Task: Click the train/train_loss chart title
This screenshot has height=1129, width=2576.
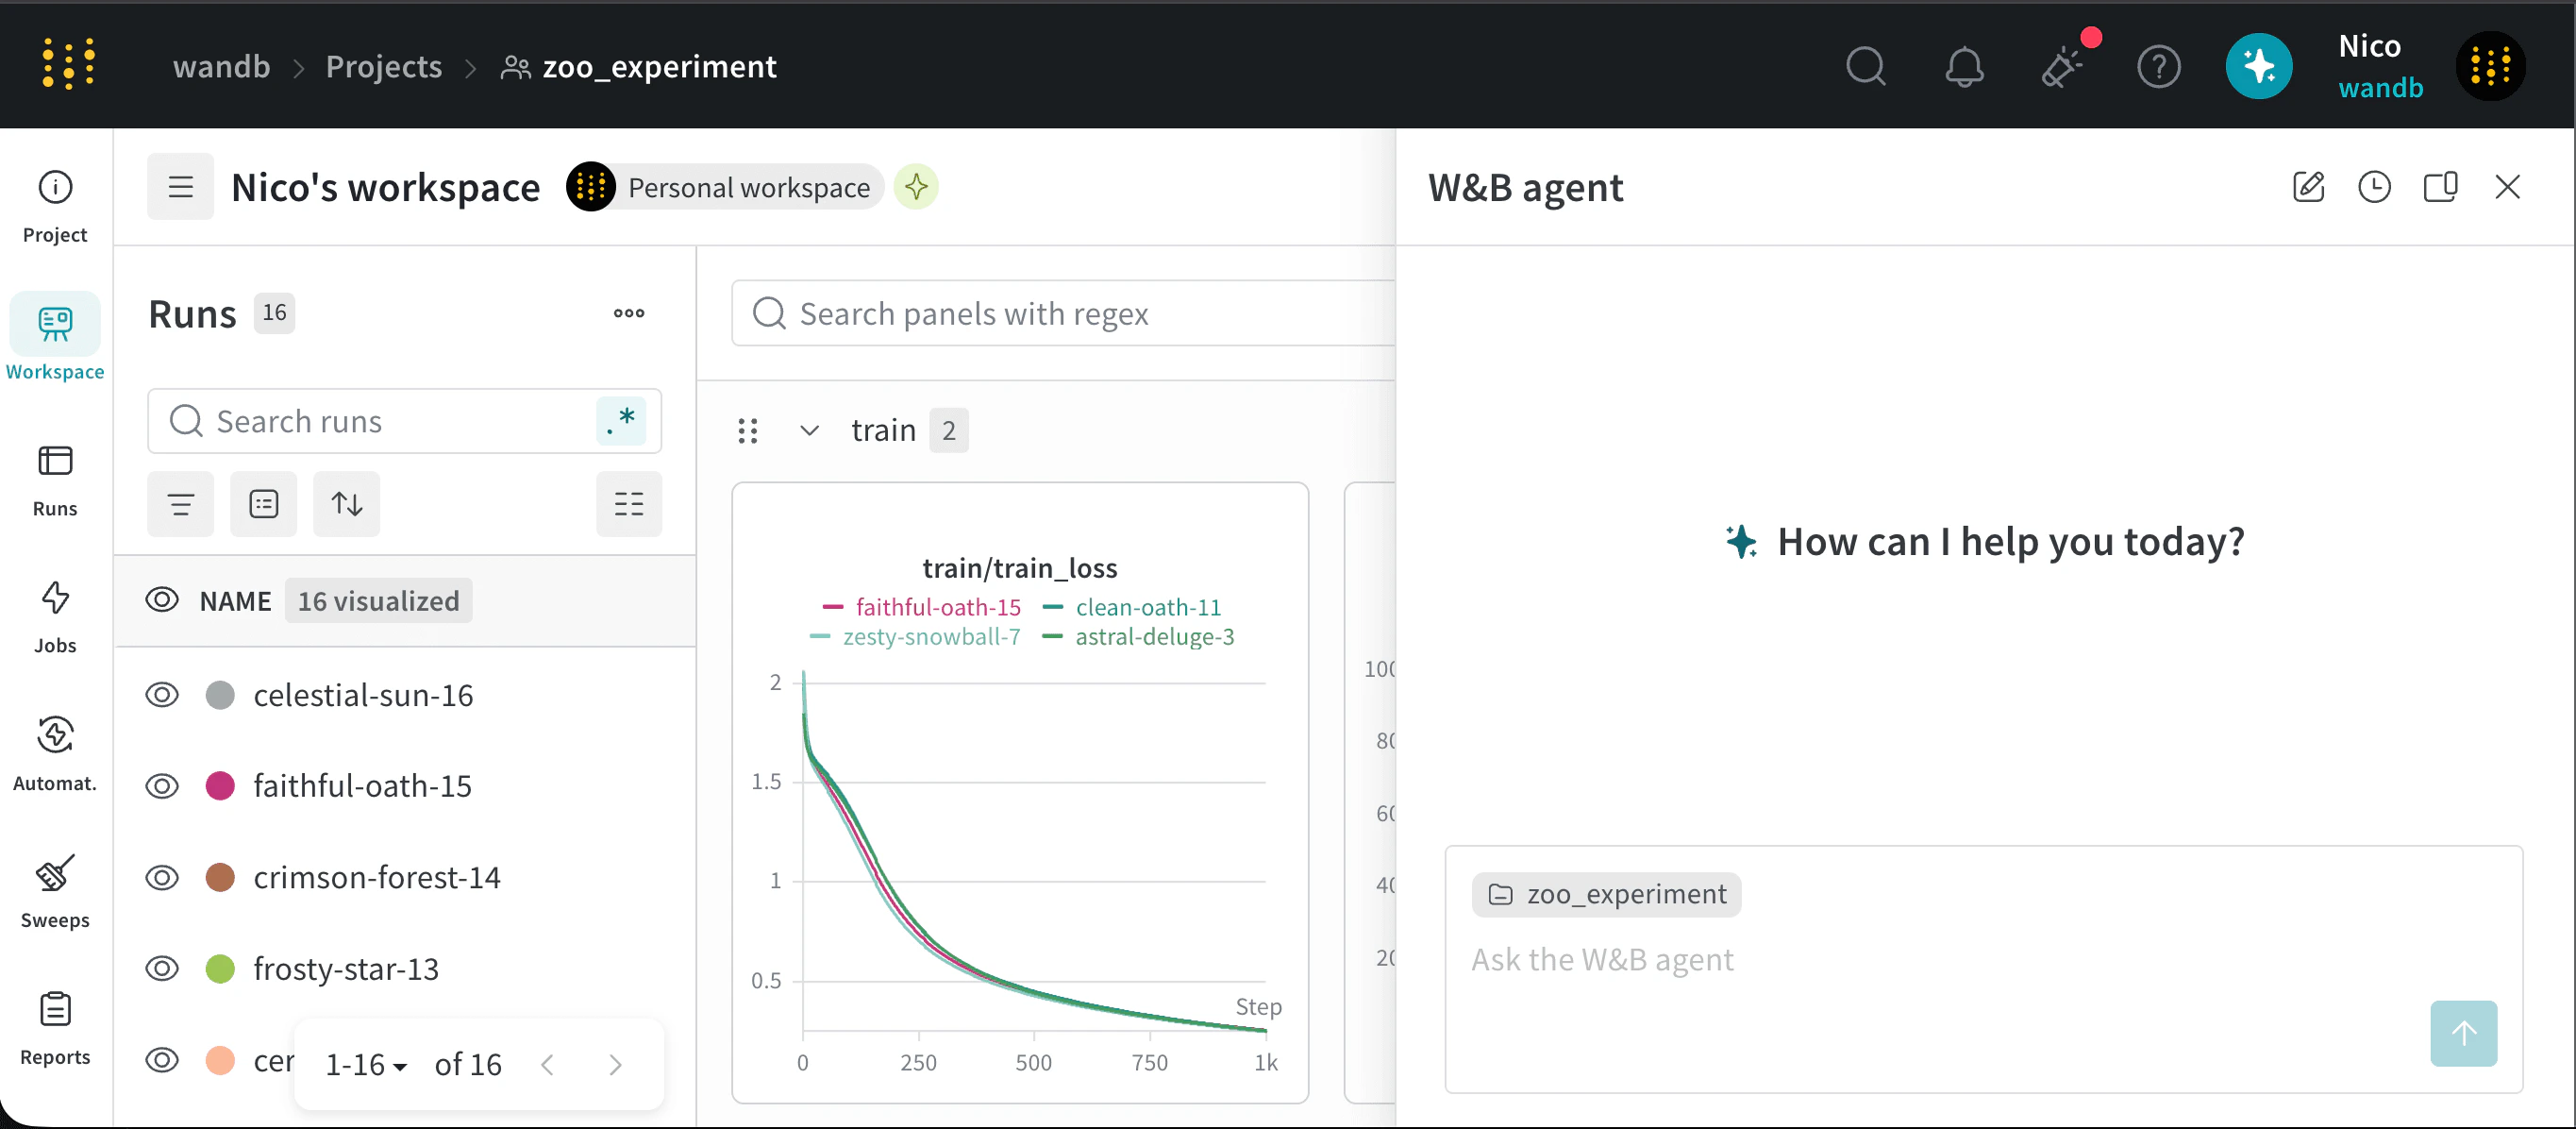Action: (x=1019, y=567)
